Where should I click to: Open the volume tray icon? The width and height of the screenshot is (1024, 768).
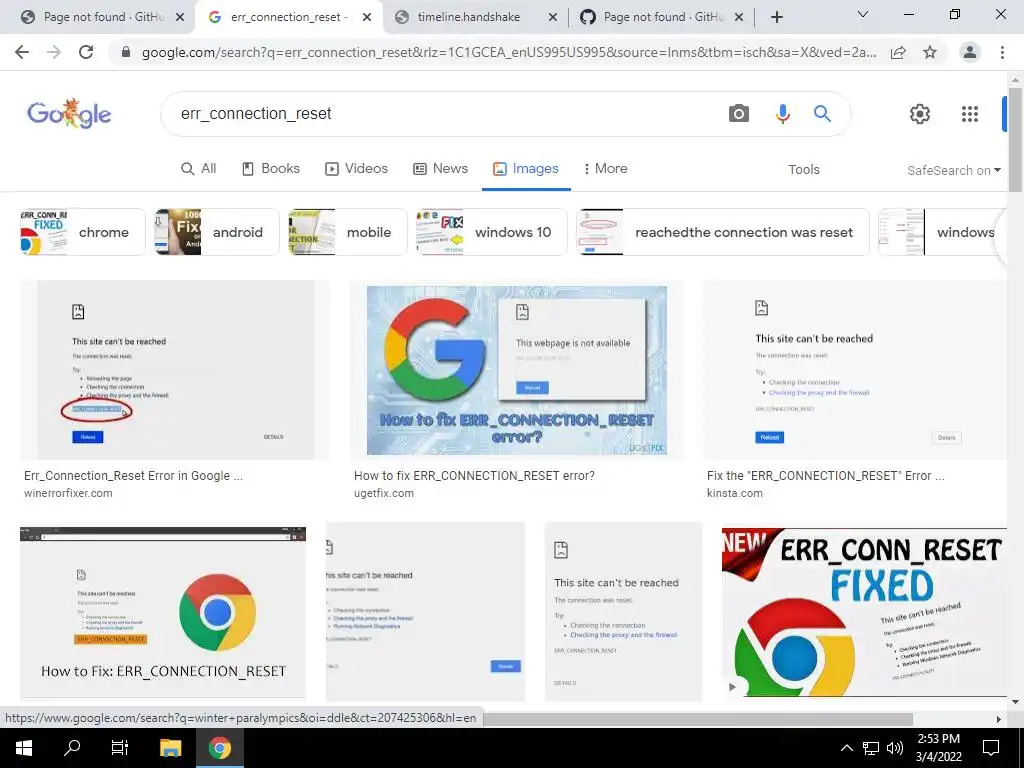point(895,748)
